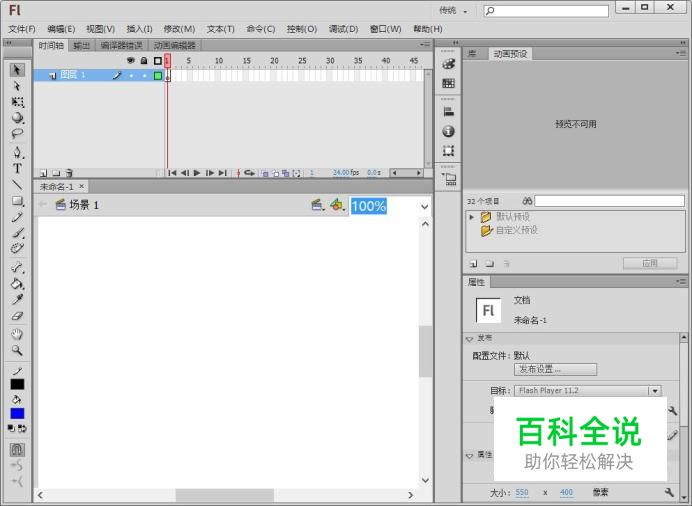Screen dimensions: 692x506
Task: Toggle outline view for all layers
Action: pyautogui.click(x=158, y=61)
